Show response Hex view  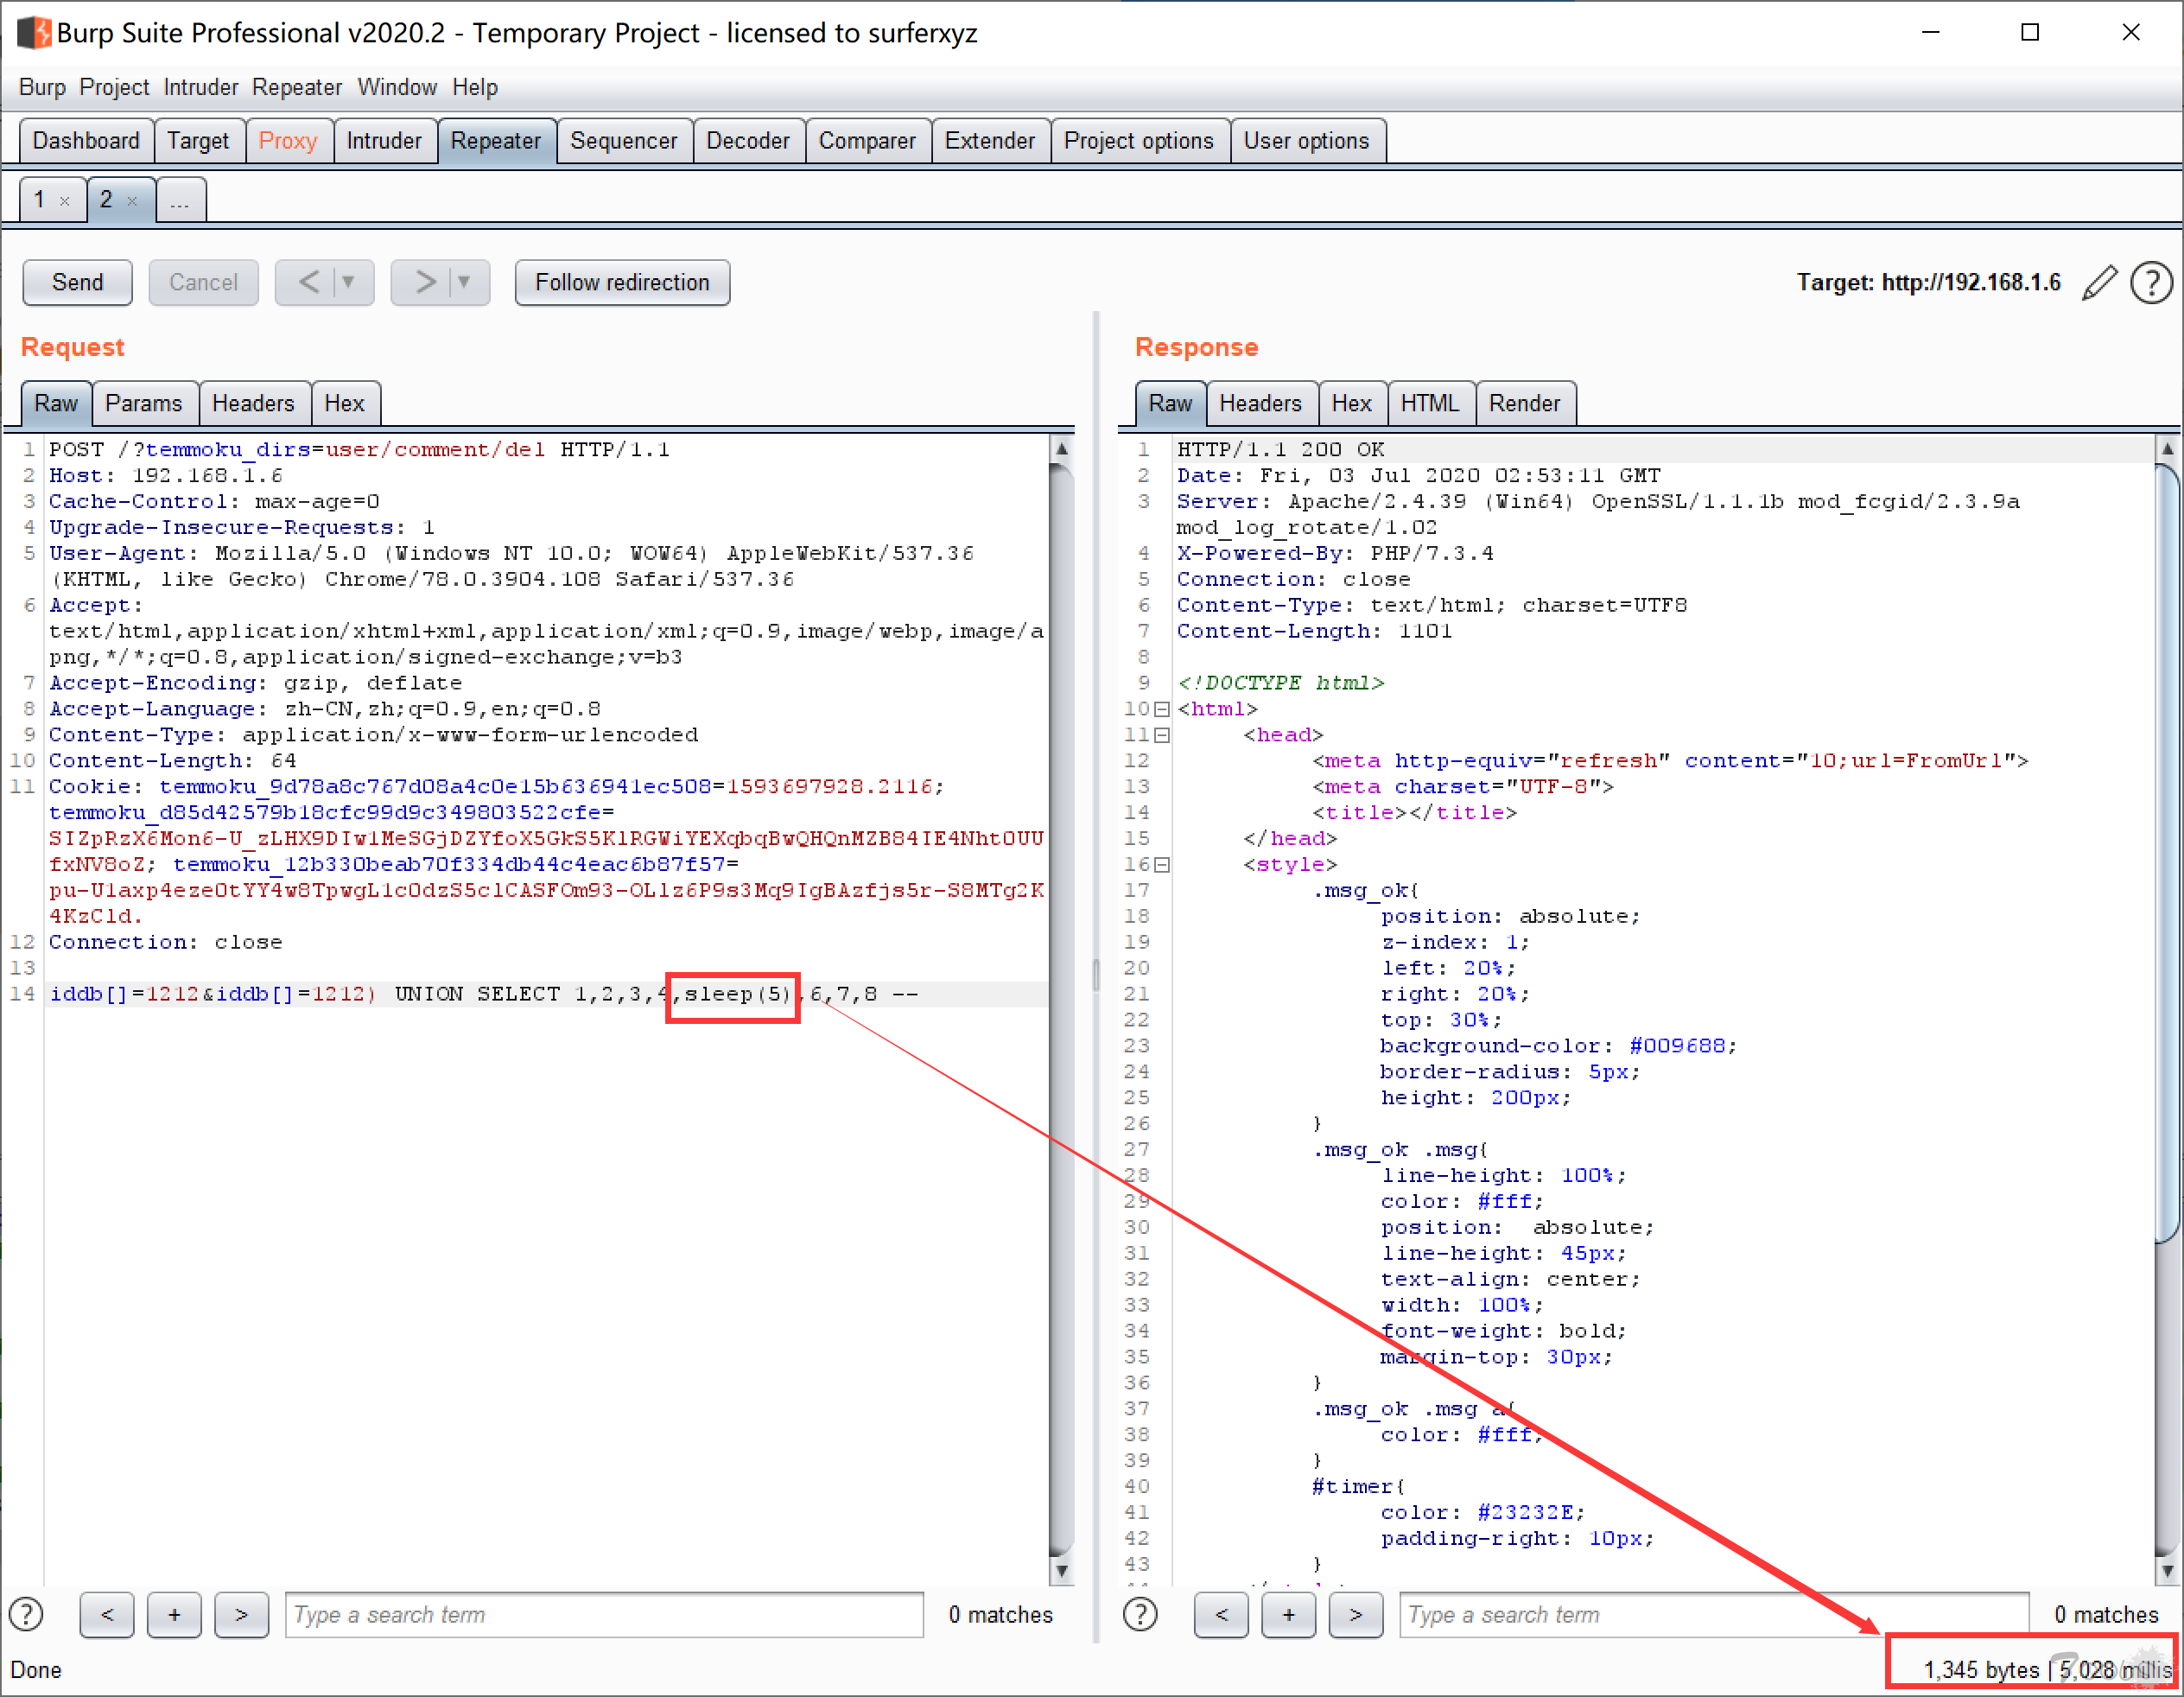pyautogui.click(x=1352, y=404)
